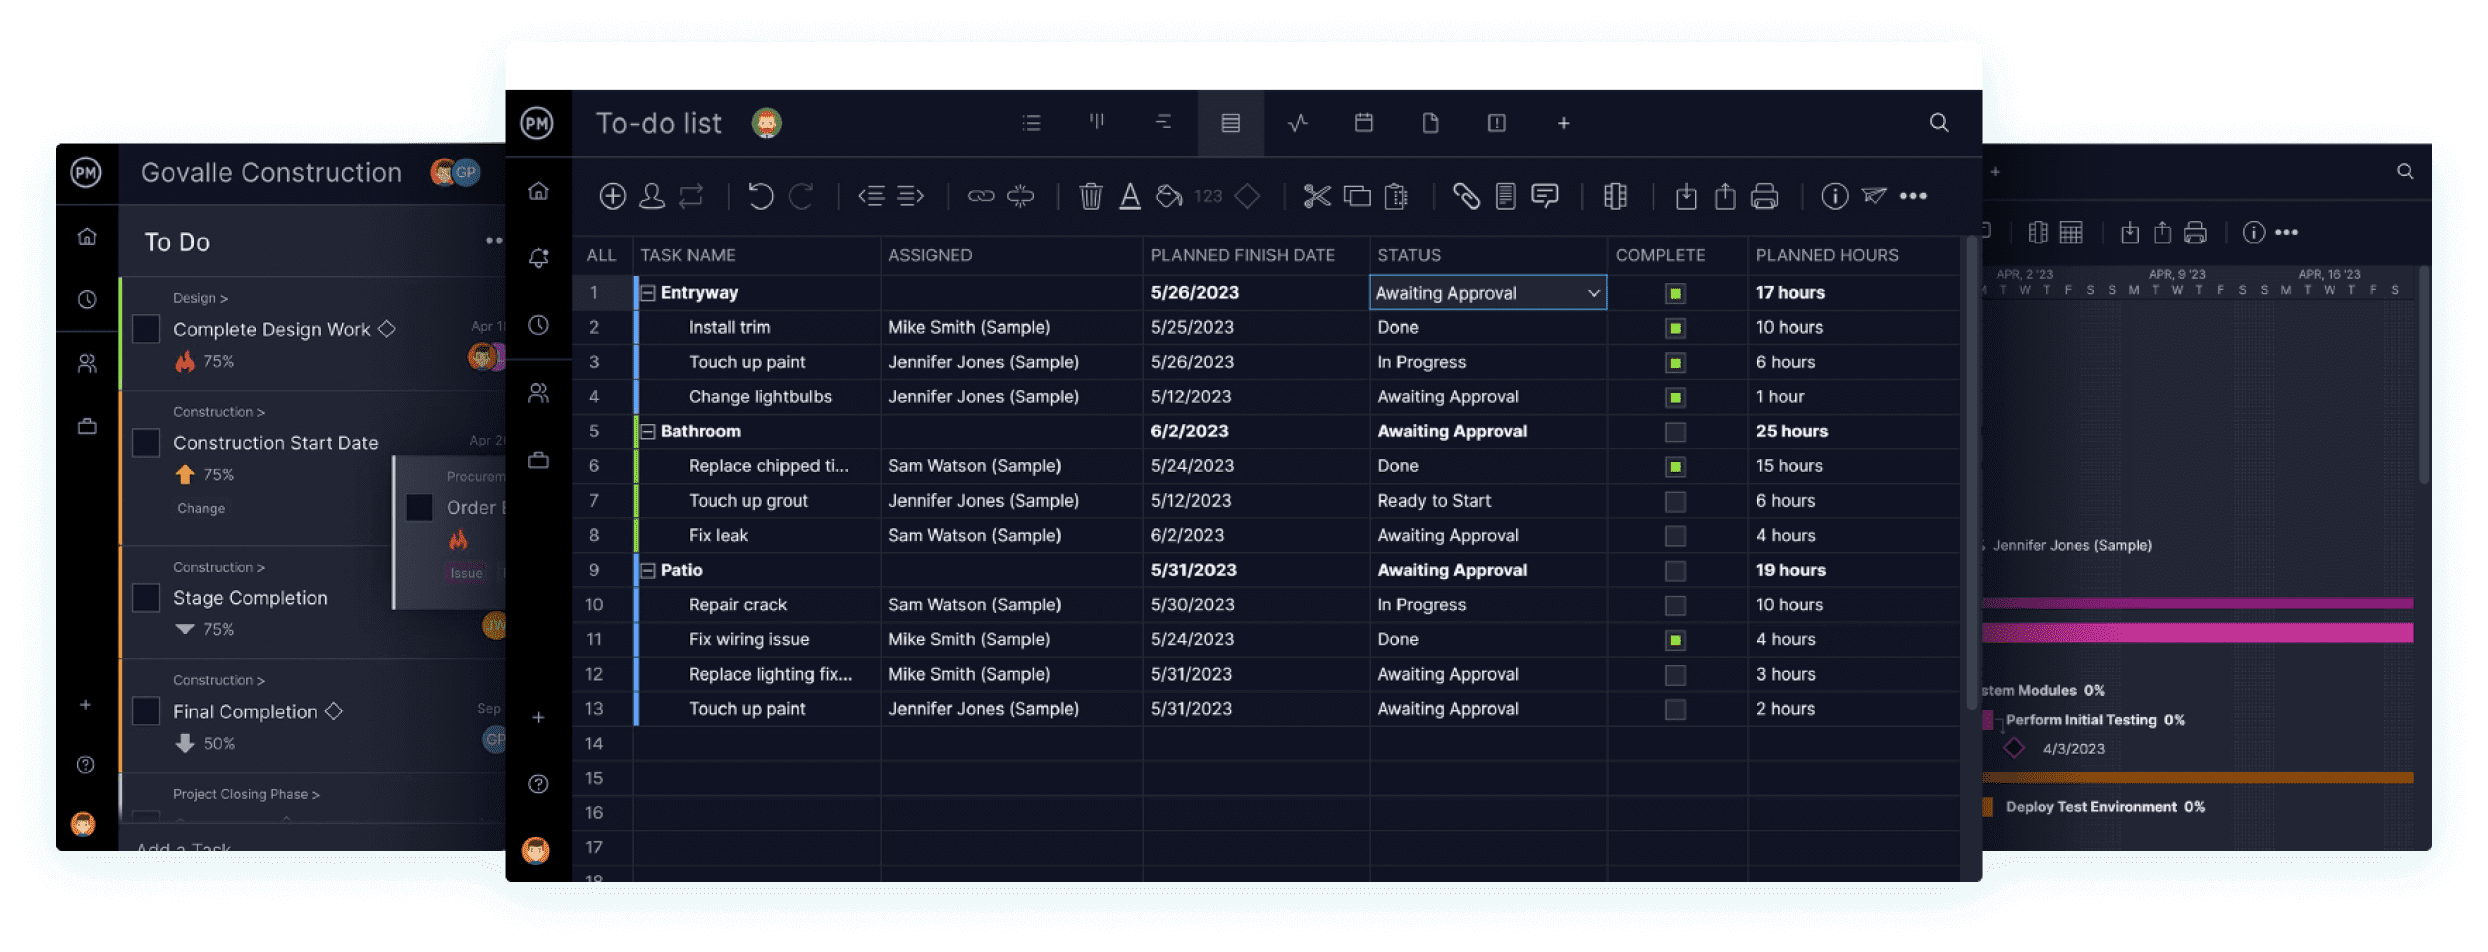
Task: Select the ALL column header tab
Action: (x=601, y=255)
